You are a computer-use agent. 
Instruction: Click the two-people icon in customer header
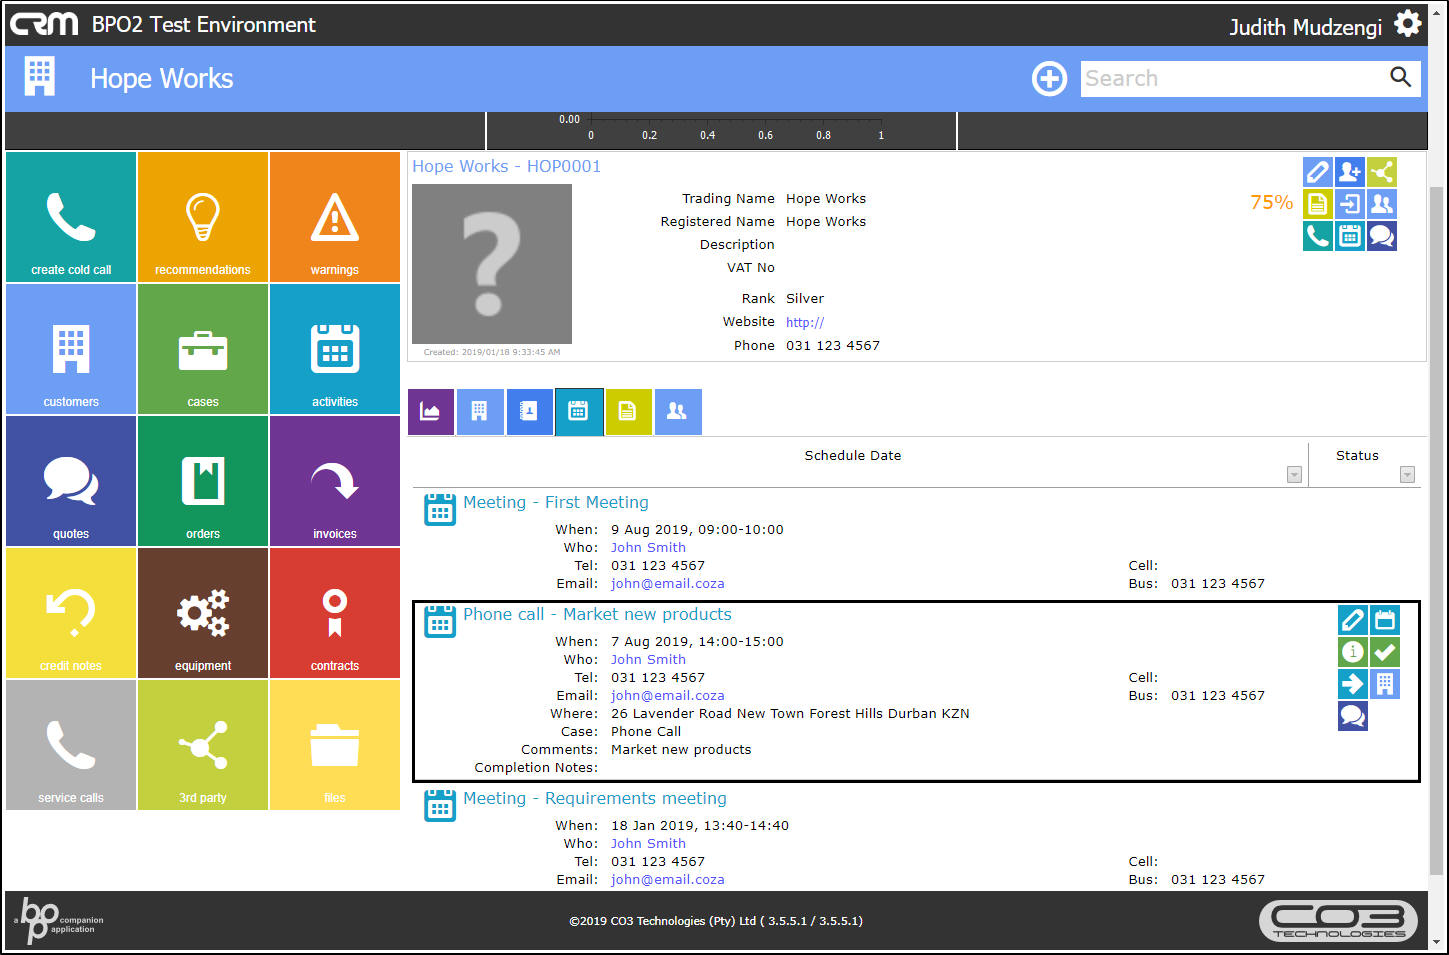click(1382, 204)
